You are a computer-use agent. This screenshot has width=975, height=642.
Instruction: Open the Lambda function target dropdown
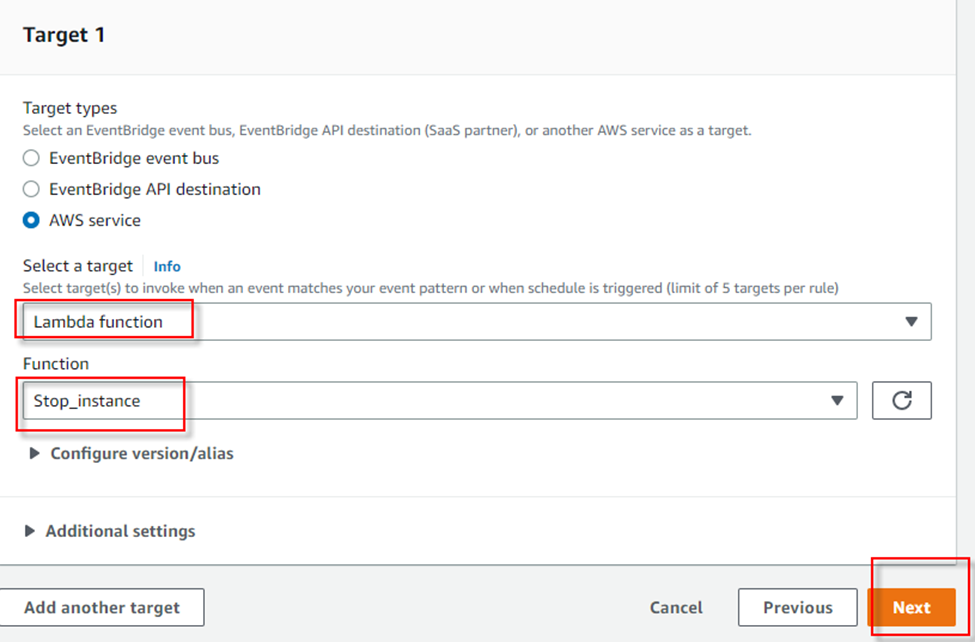coord(477,322)
